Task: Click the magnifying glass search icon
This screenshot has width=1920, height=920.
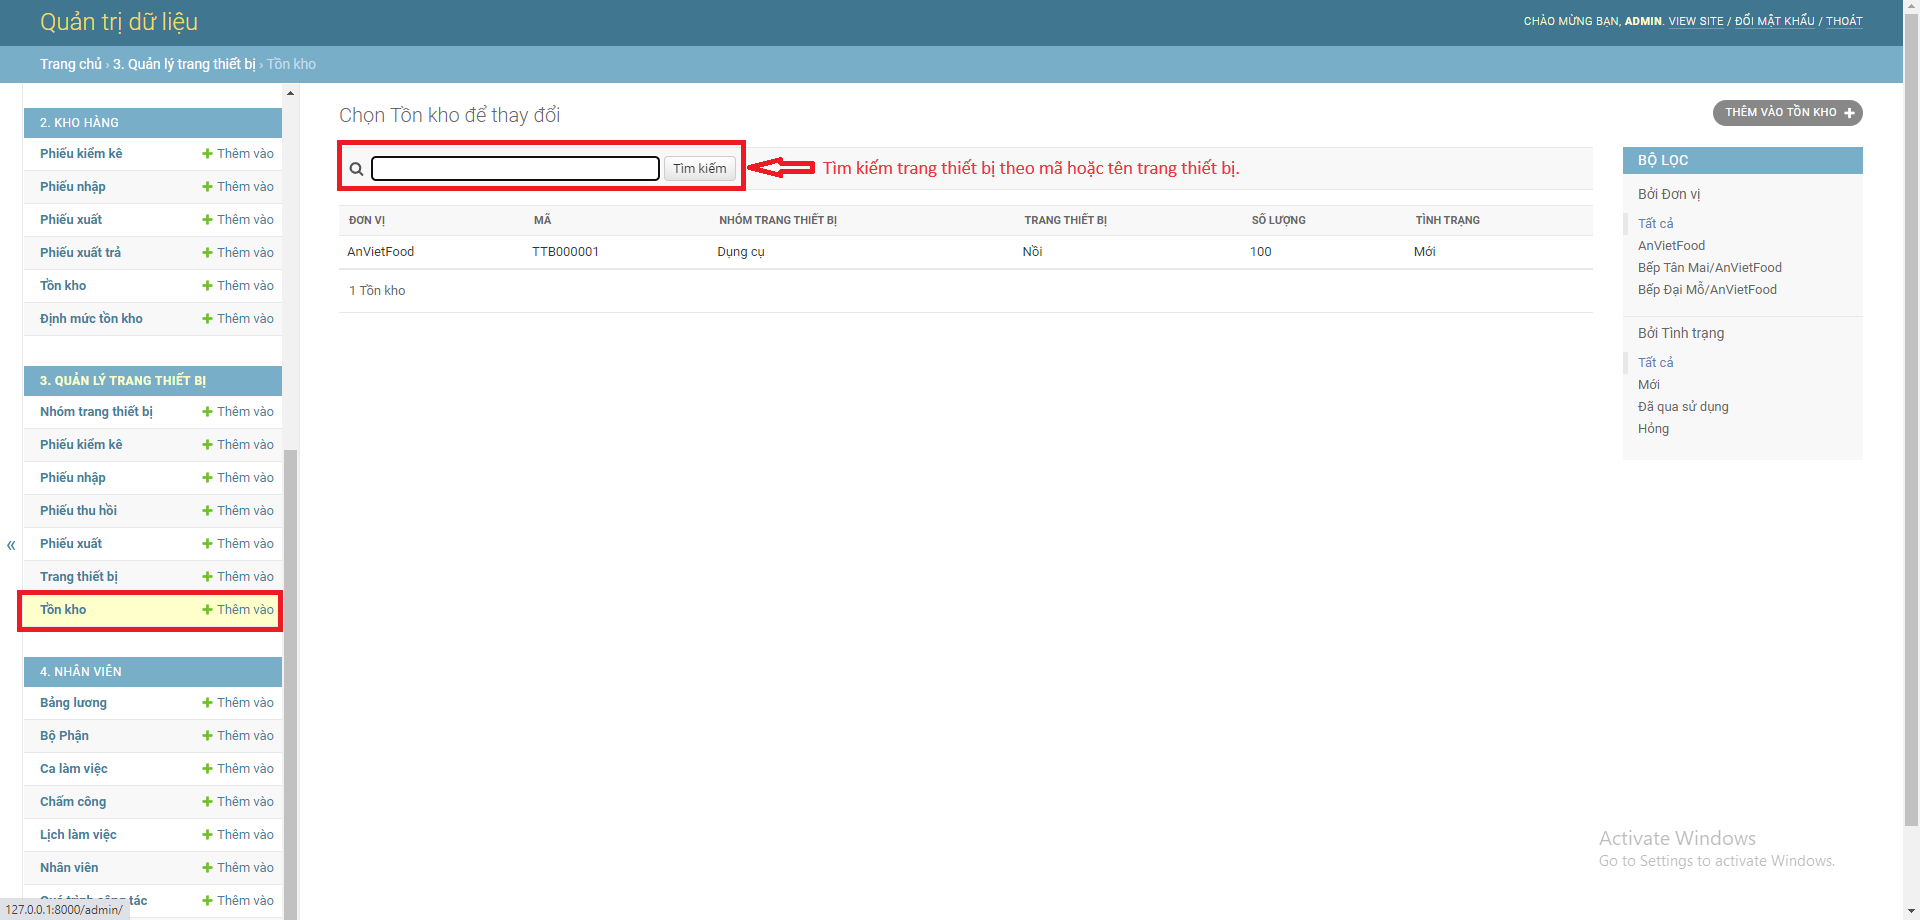Action: pyautogui.click(x=356, y=168)
